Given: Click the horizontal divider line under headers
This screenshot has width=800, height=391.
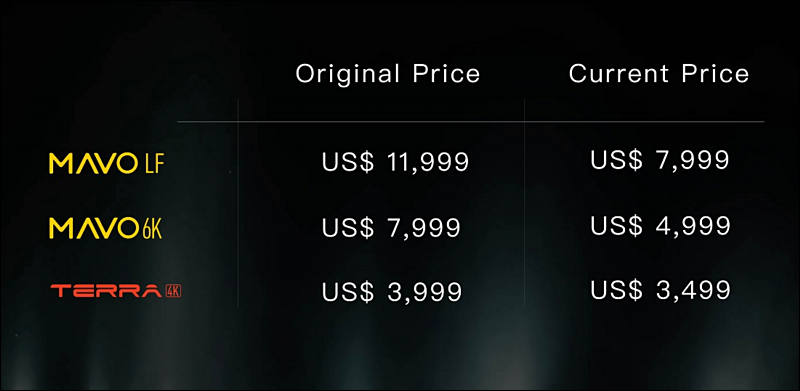Looking at the screenshot, I should tap(471, 122).
